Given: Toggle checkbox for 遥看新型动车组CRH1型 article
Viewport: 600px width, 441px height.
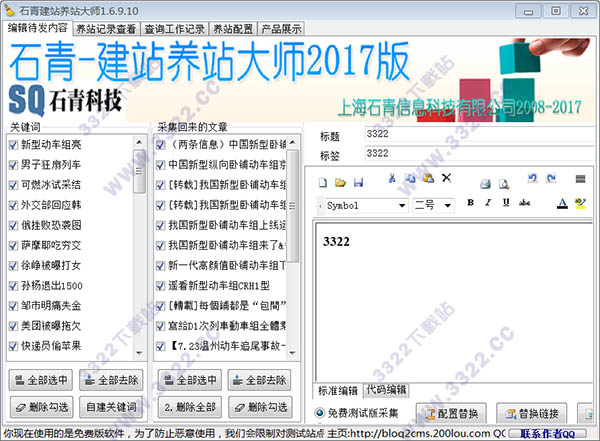Looking at the screenshot, I should [x=161, y=286].
